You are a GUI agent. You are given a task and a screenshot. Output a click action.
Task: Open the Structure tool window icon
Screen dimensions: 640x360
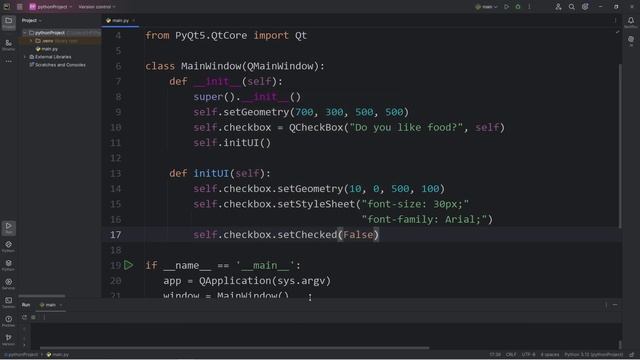tap(9, 45)
